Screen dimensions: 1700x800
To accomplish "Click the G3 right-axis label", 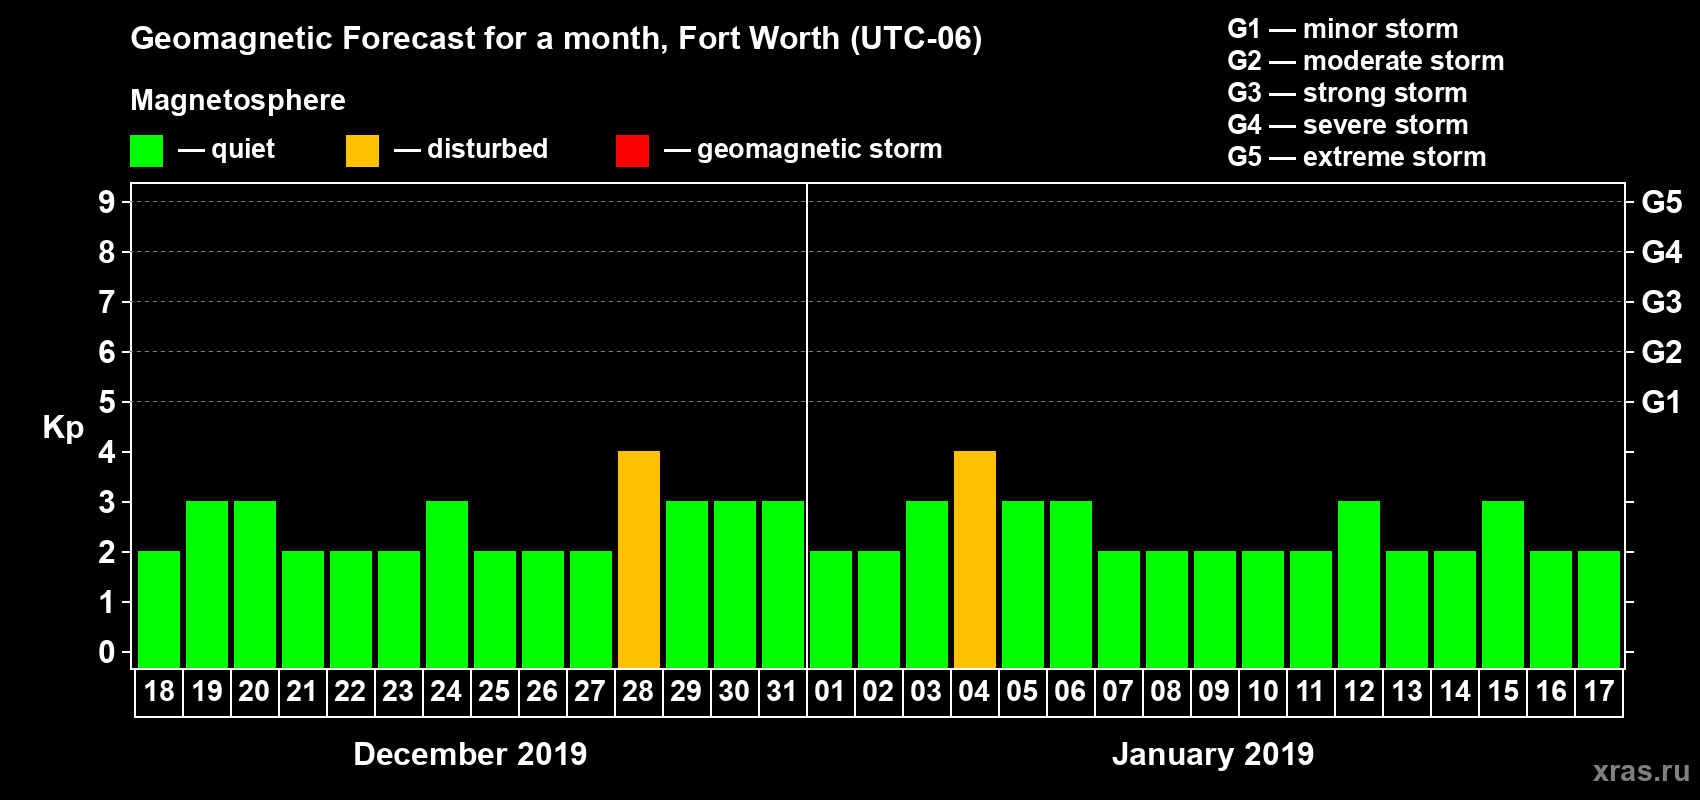I will 1661,302.
